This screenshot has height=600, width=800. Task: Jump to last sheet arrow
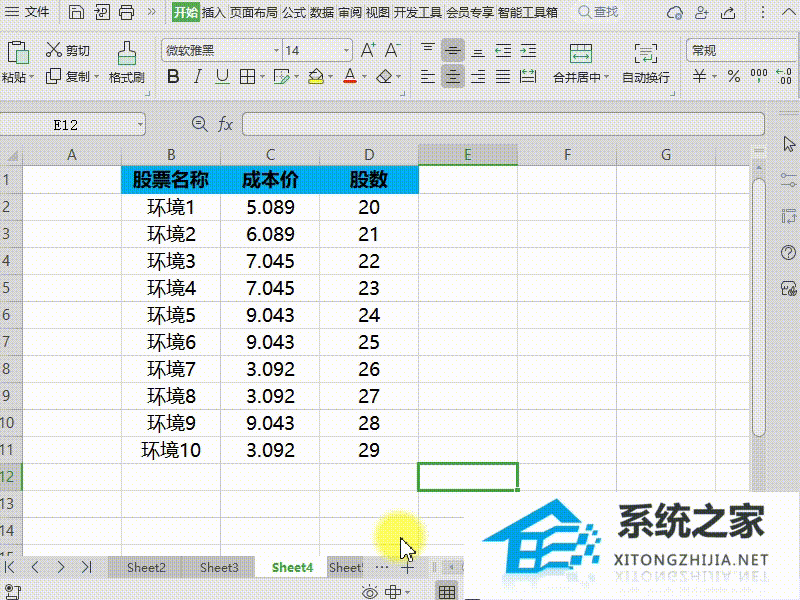pos(86,567)
